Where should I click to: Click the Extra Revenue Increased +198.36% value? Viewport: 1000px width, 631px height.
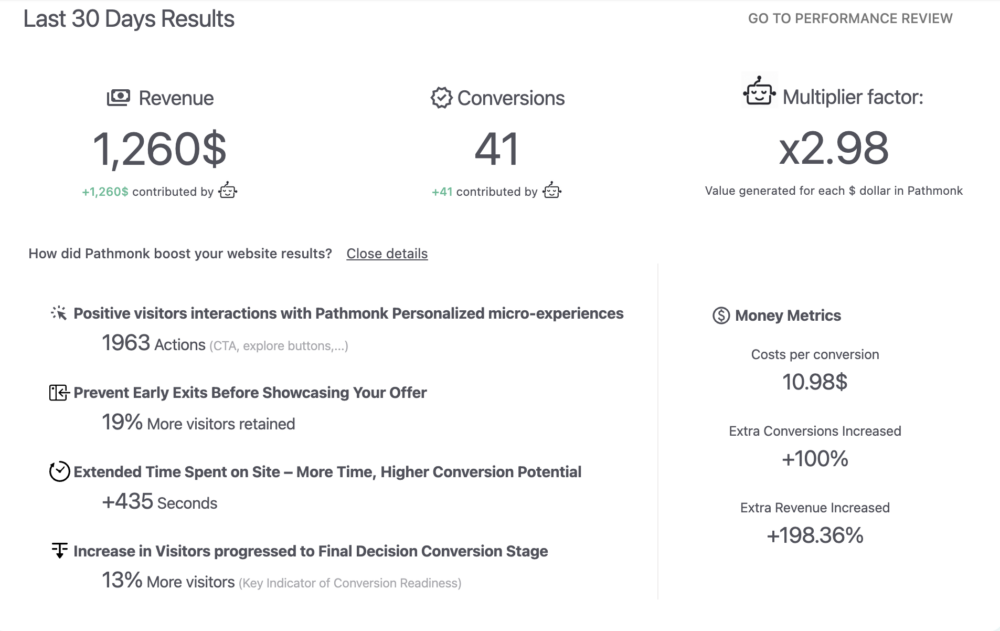click(x=815, y=535)
